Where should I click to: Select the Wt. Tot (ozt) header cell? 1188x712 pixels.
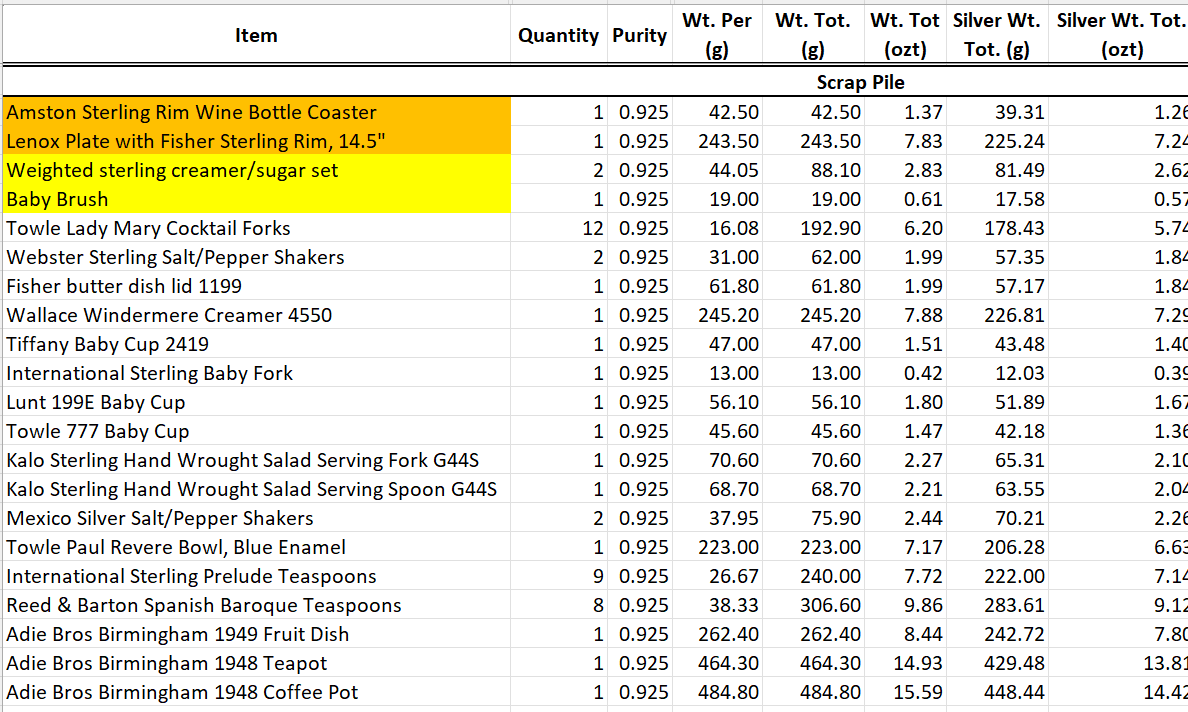pyautogui.click(x=905, y=35)
